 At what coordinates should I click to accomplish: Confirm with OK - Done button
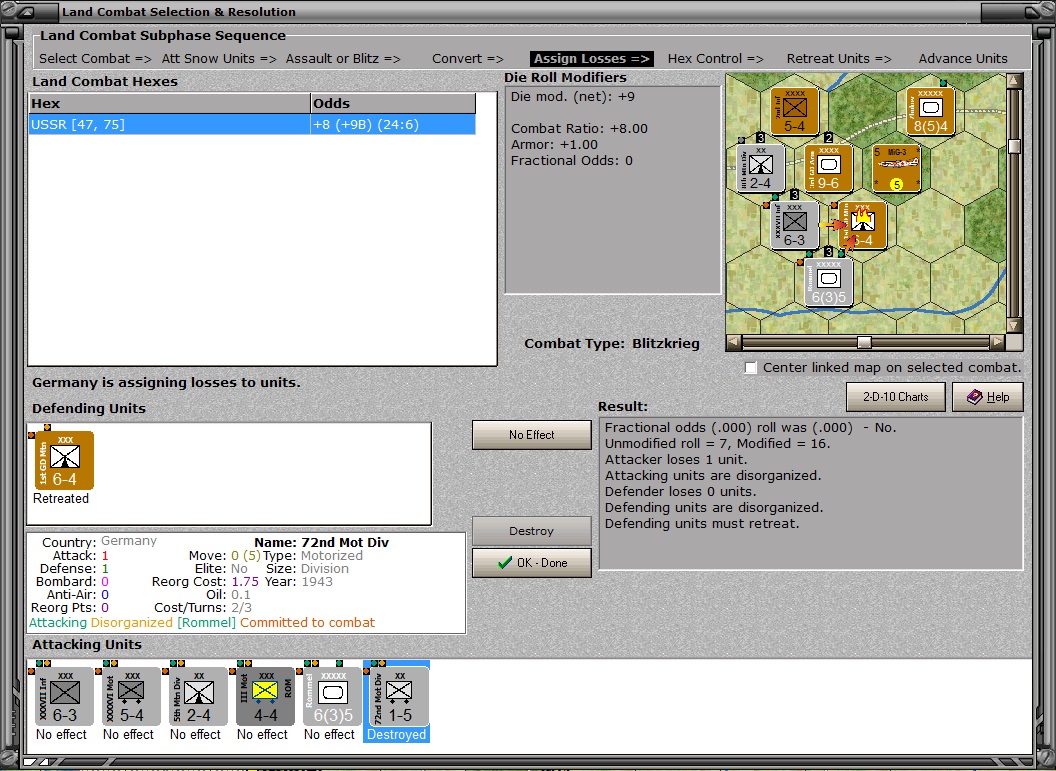(x=531, y=563)
